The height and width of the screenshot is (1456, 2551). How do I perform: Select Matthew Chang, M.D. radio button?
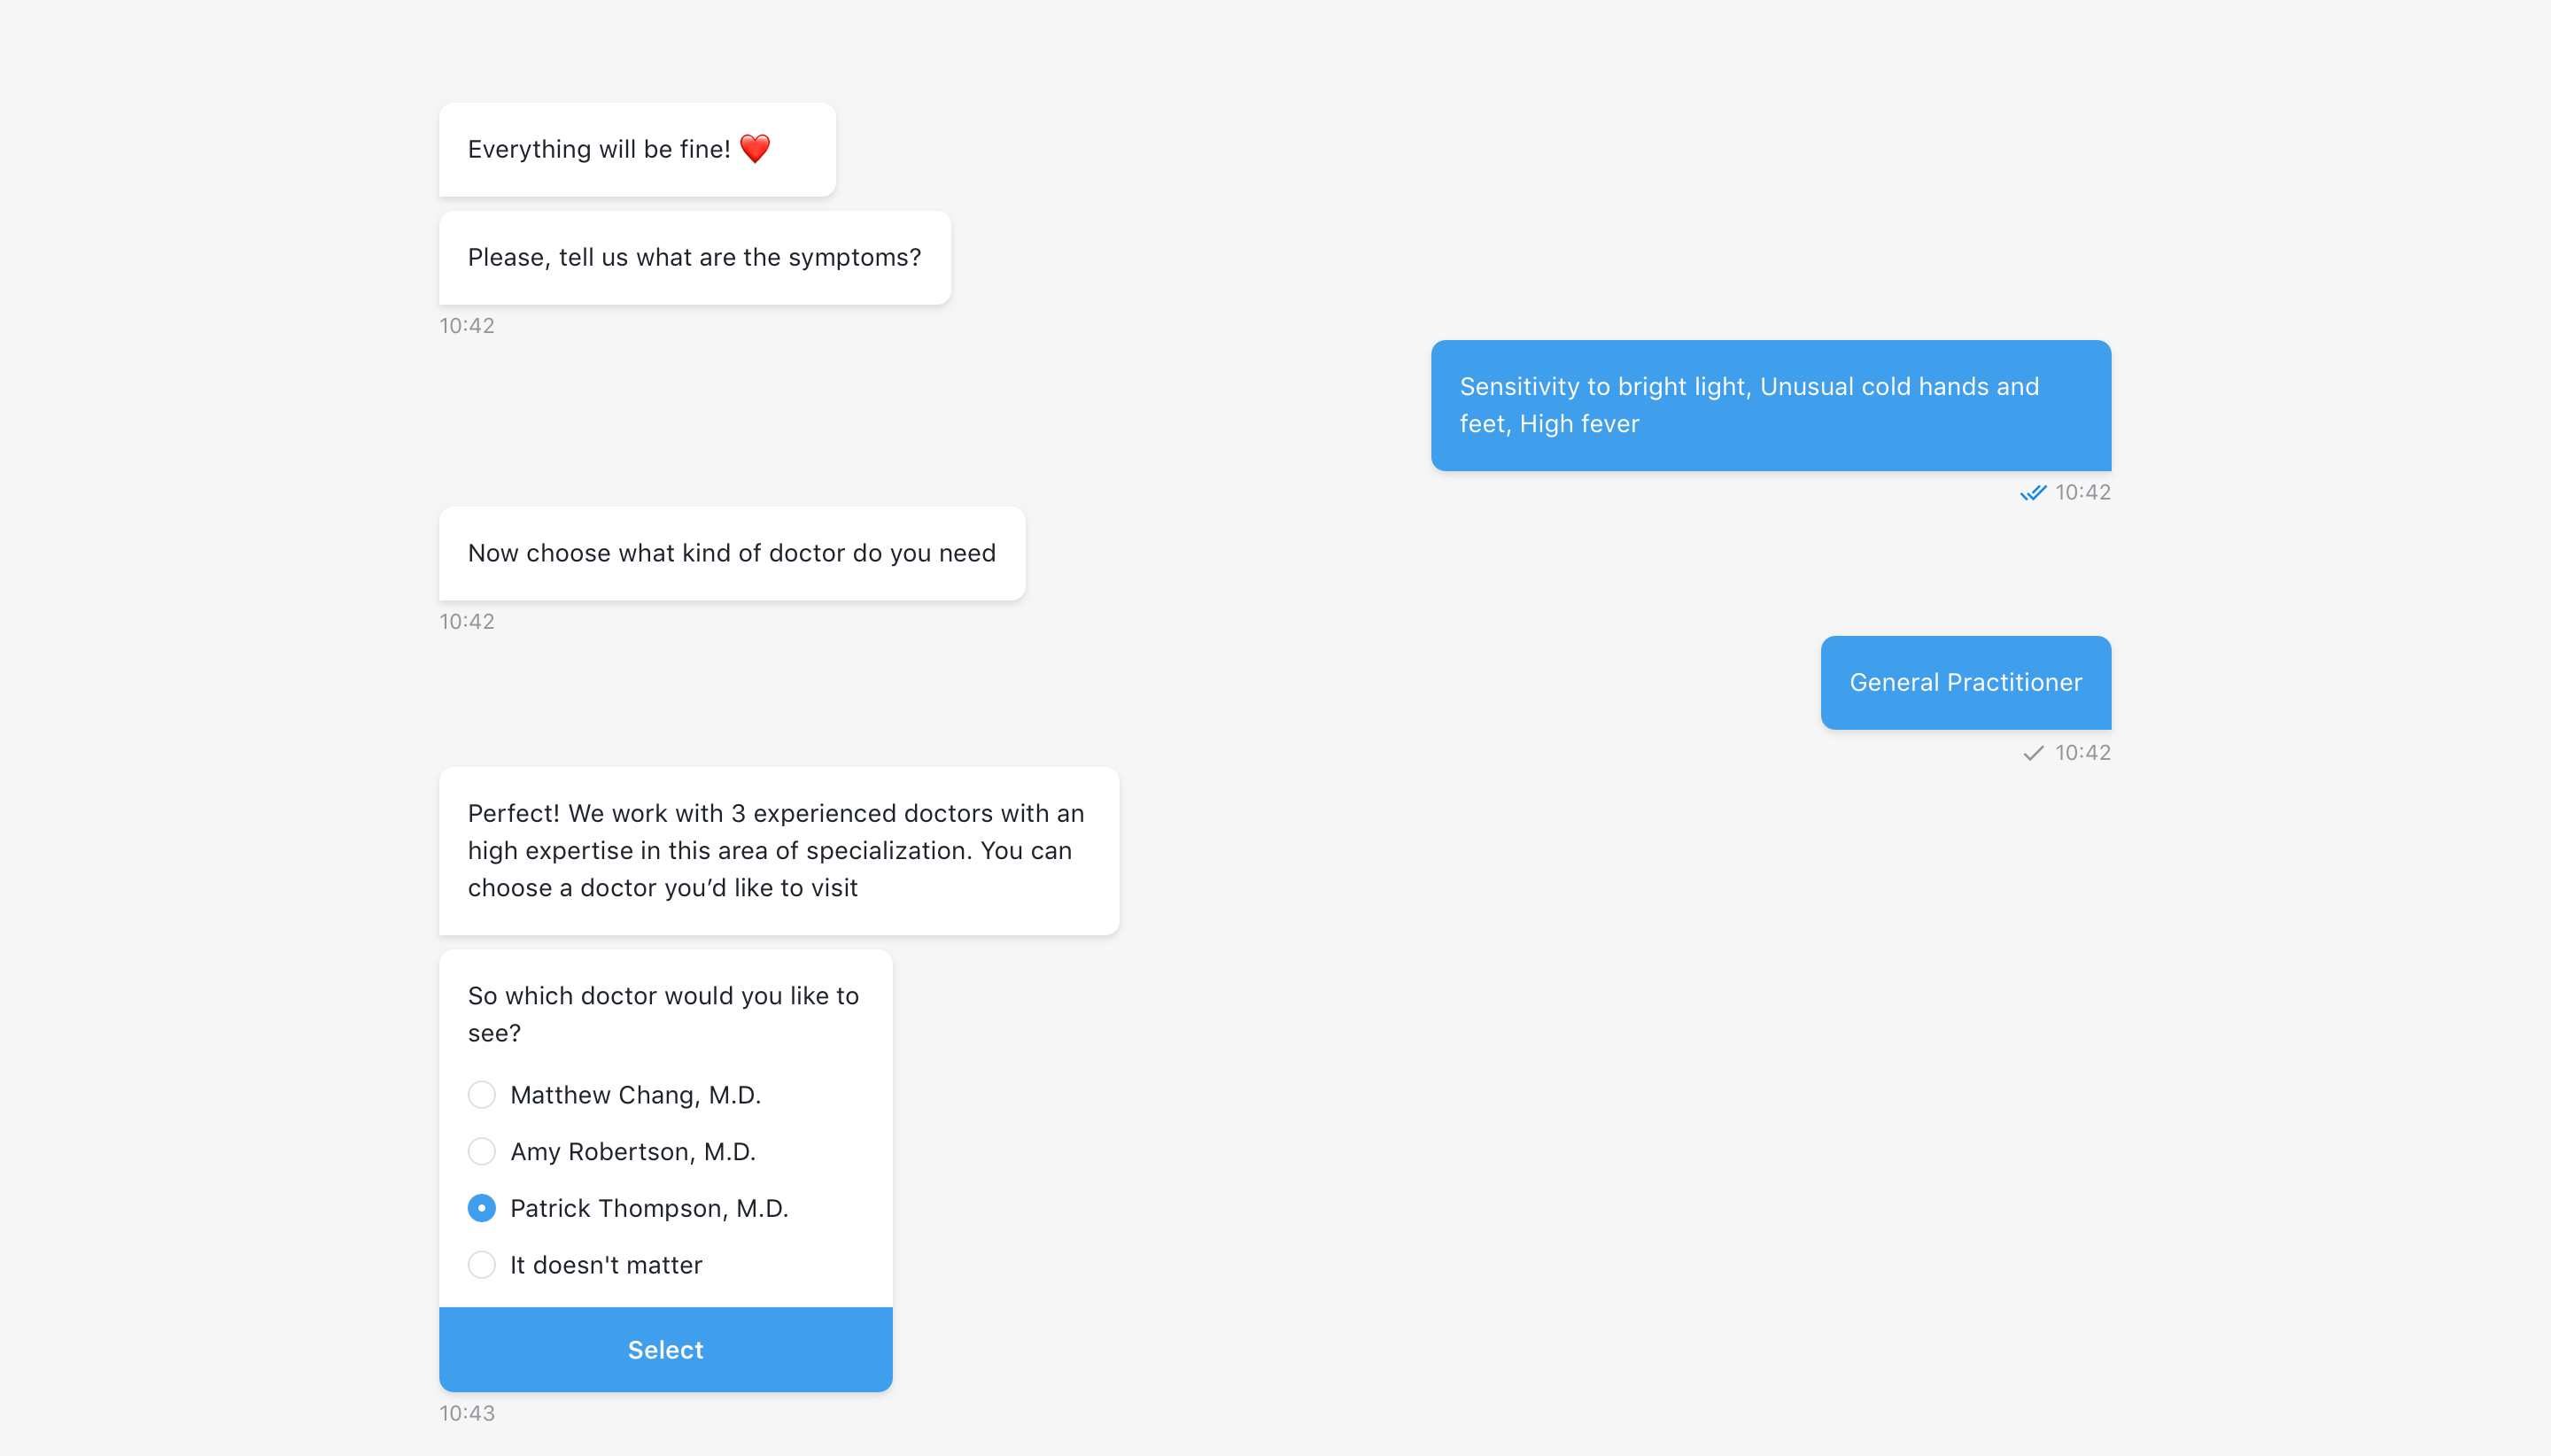tap(481, 1095)
